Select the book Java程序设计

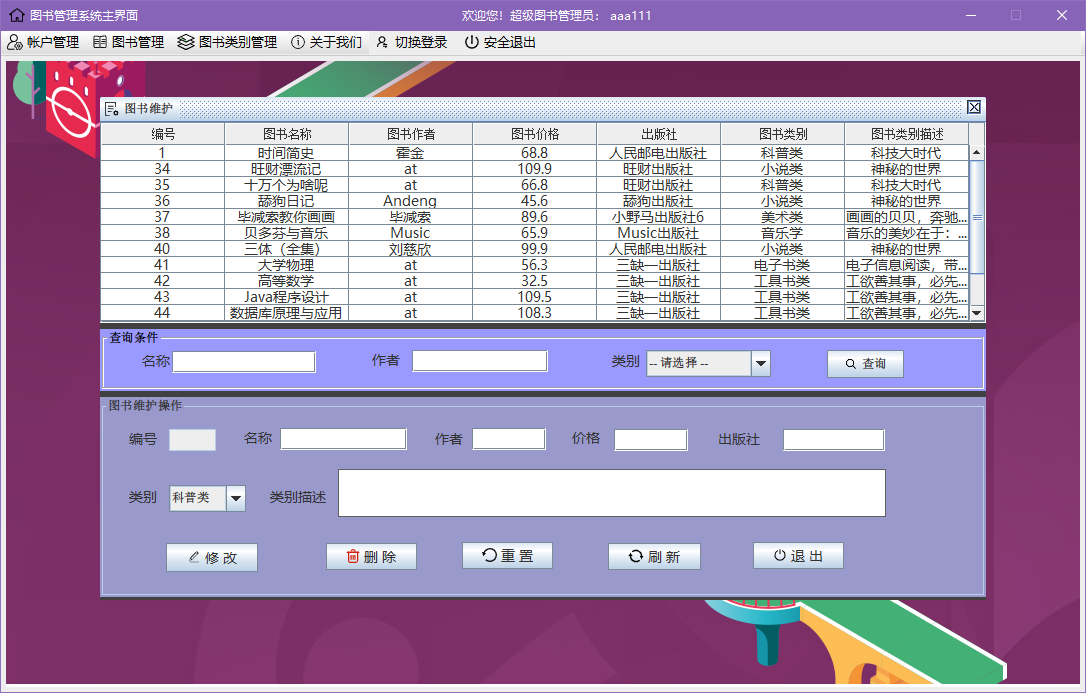[287, 296]
